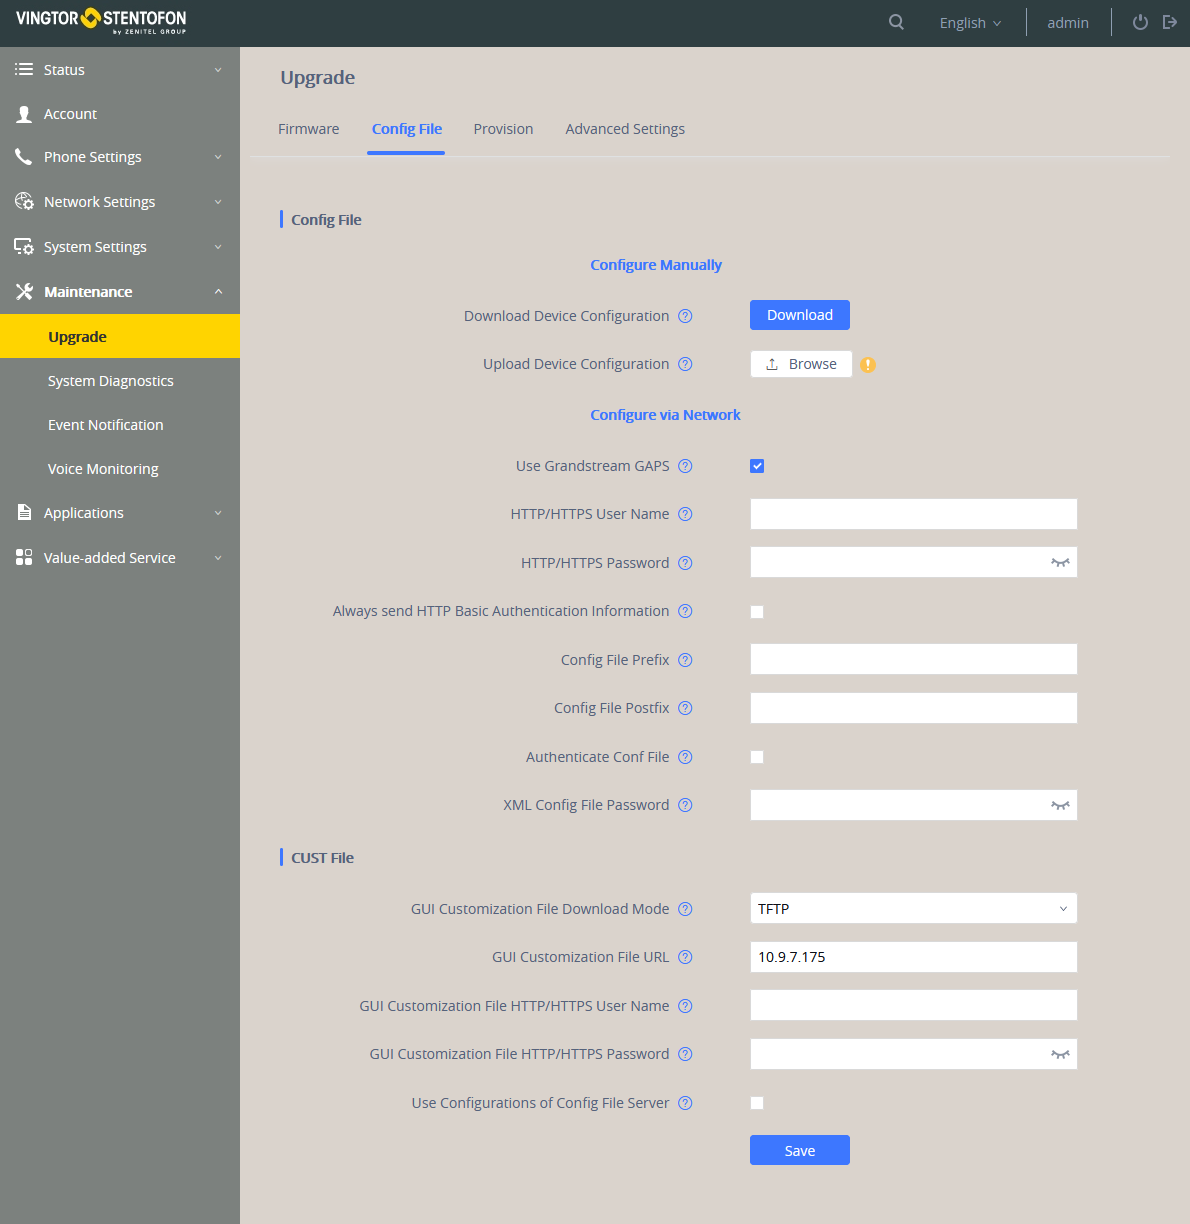Click help icon for Use Configurations of Config File Server
Image resolution: width=1190 pixels, height=1224 pixels.
click(685, 1103)
